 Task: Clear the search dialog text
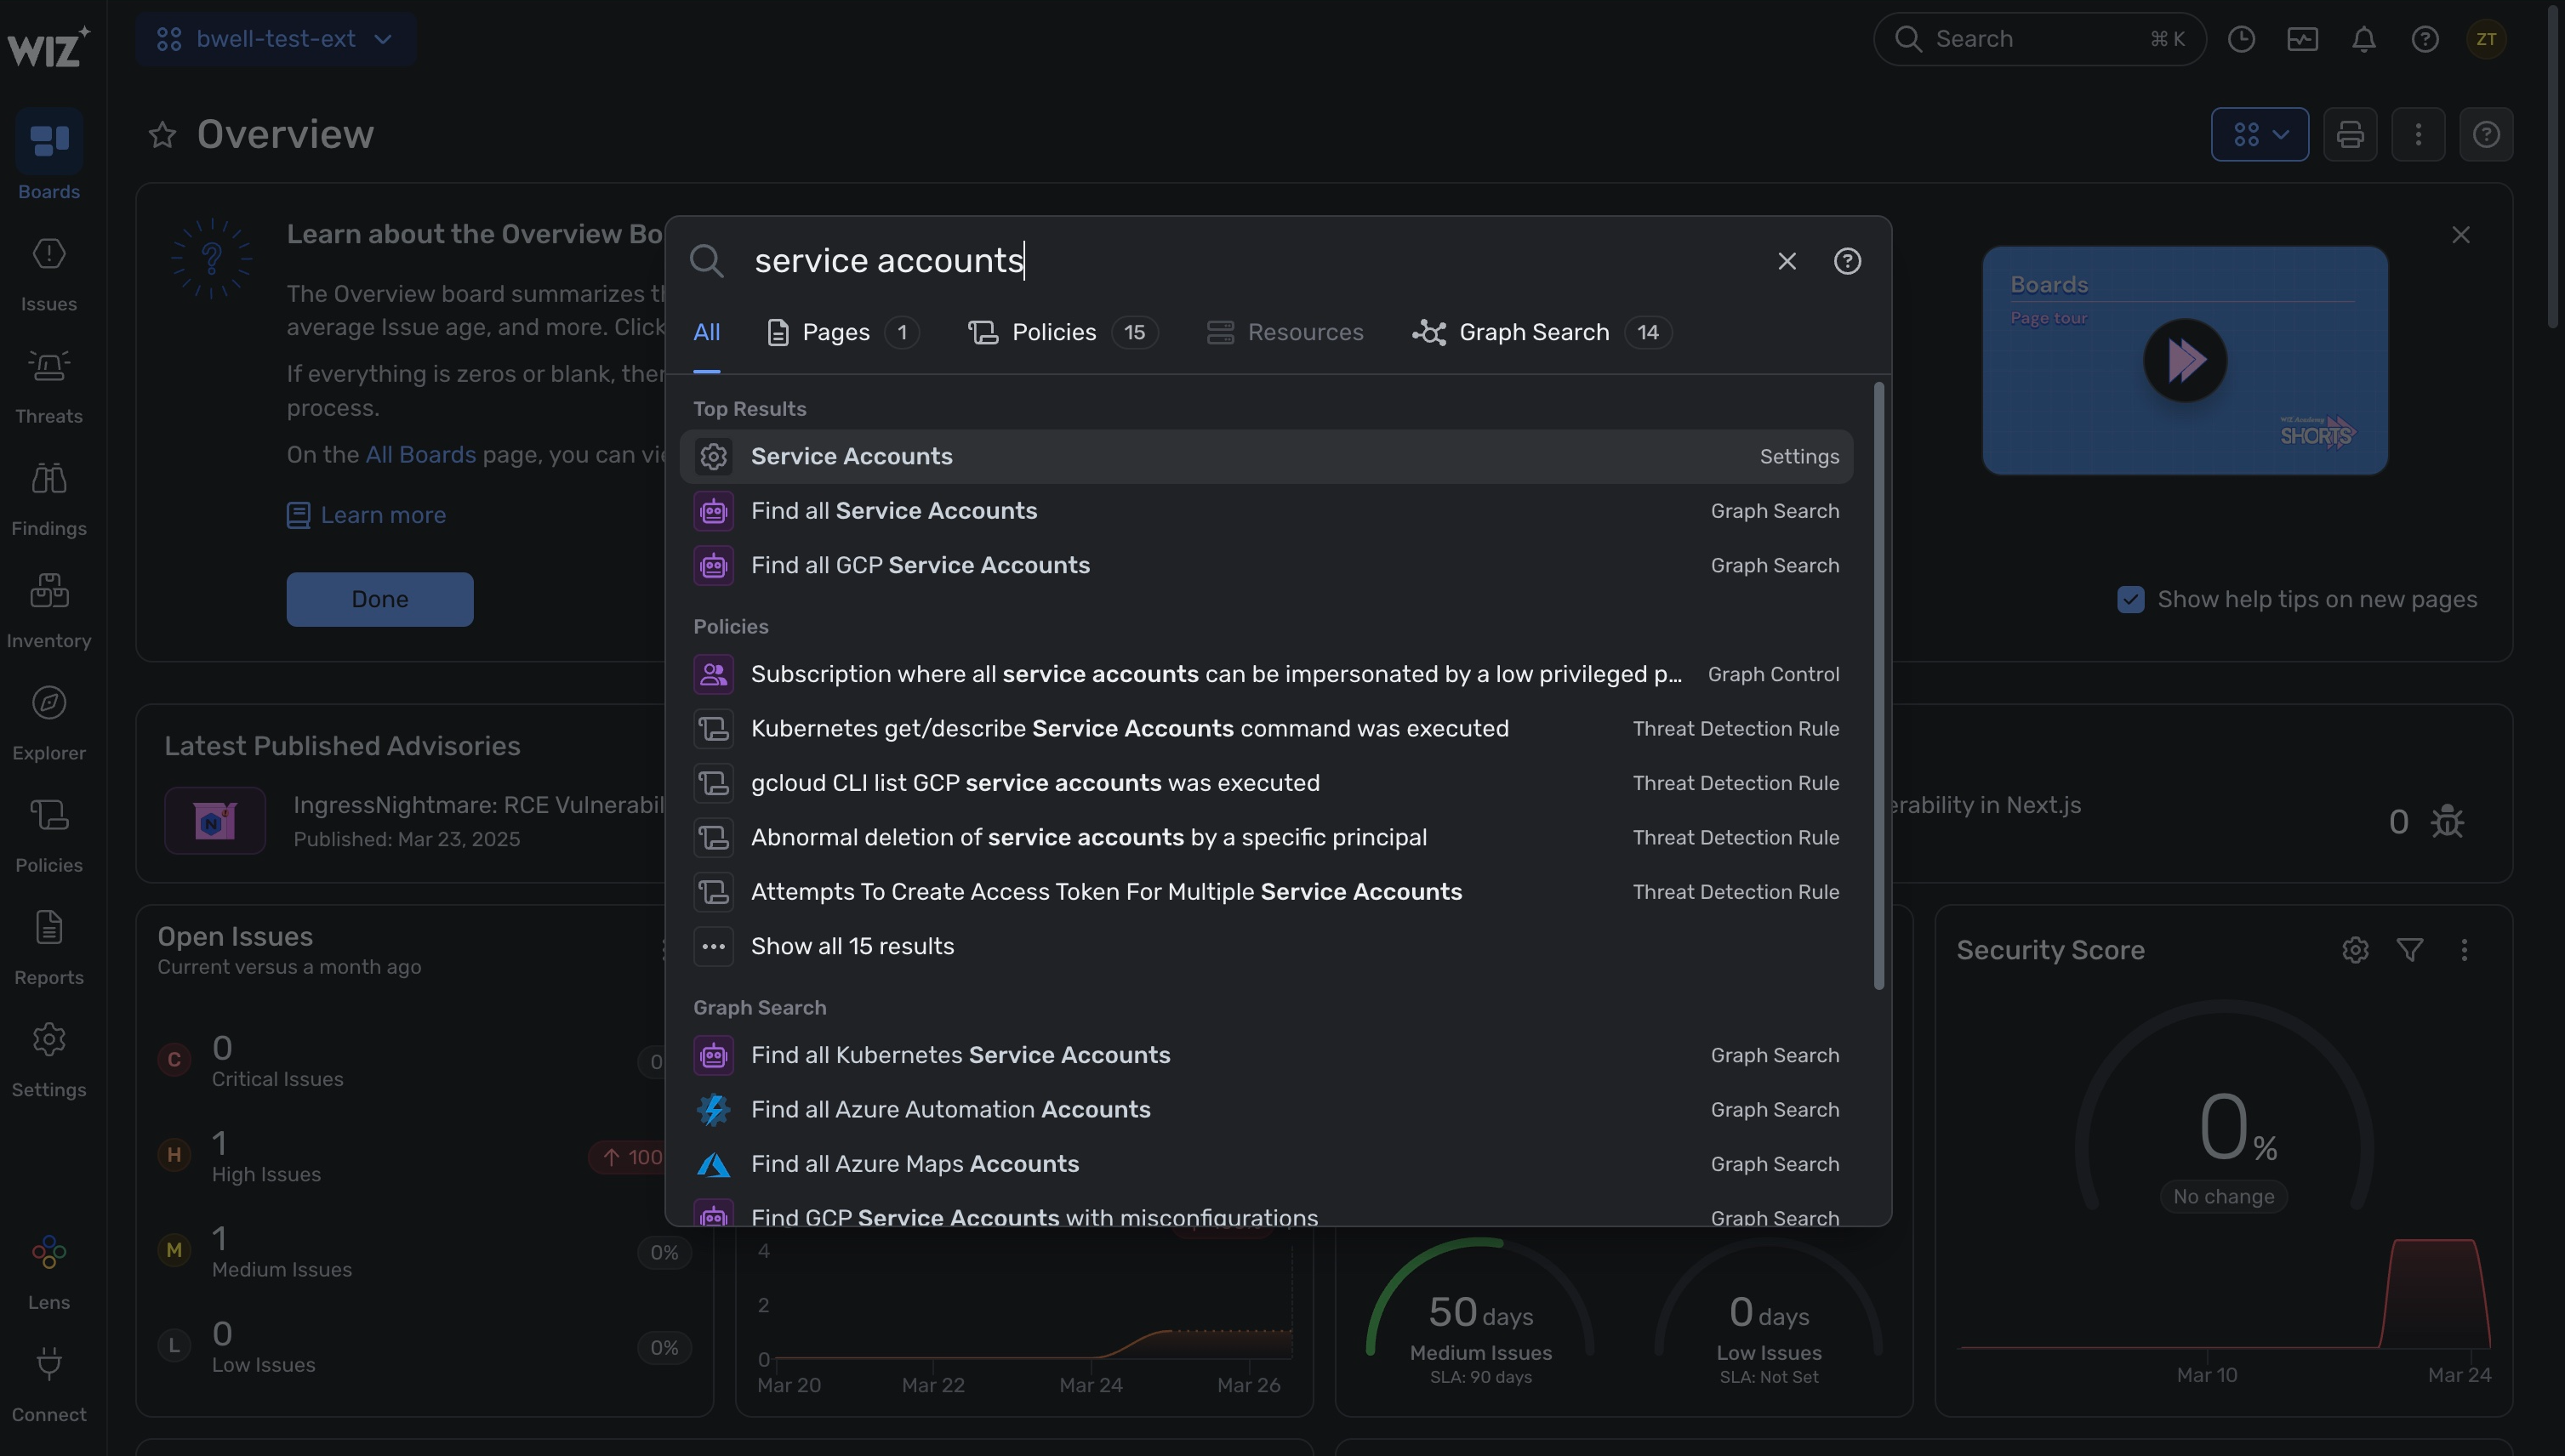tap(1786, 261)
